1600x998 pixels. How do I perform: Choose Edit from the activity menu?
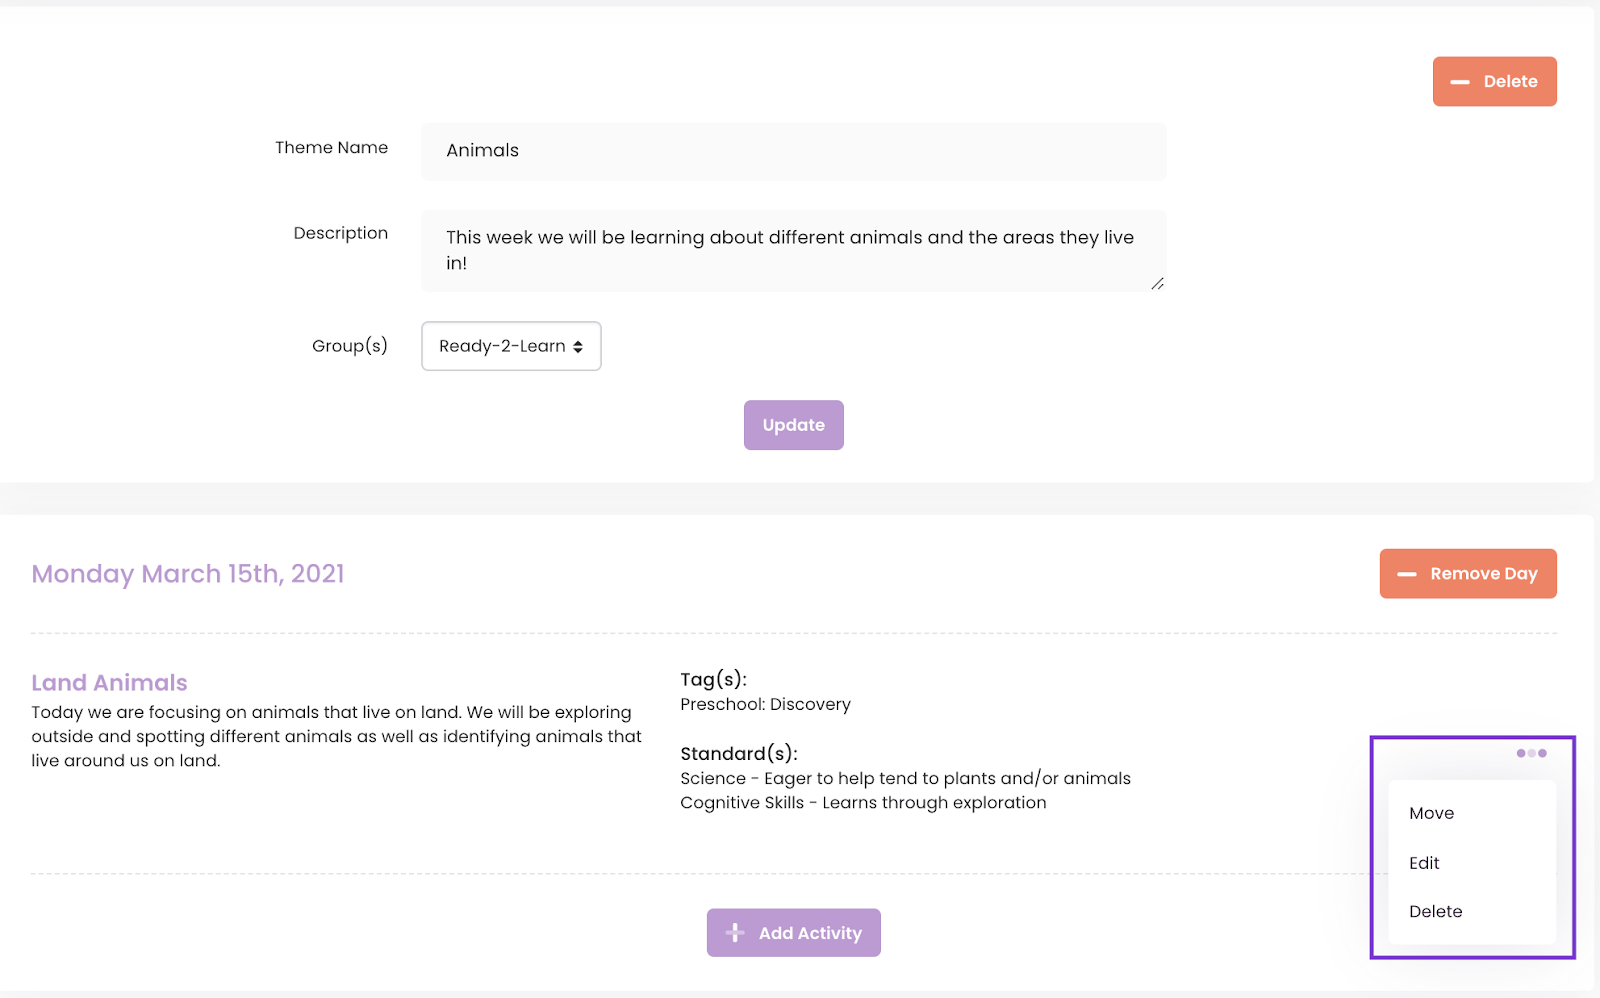(1424, 863)
